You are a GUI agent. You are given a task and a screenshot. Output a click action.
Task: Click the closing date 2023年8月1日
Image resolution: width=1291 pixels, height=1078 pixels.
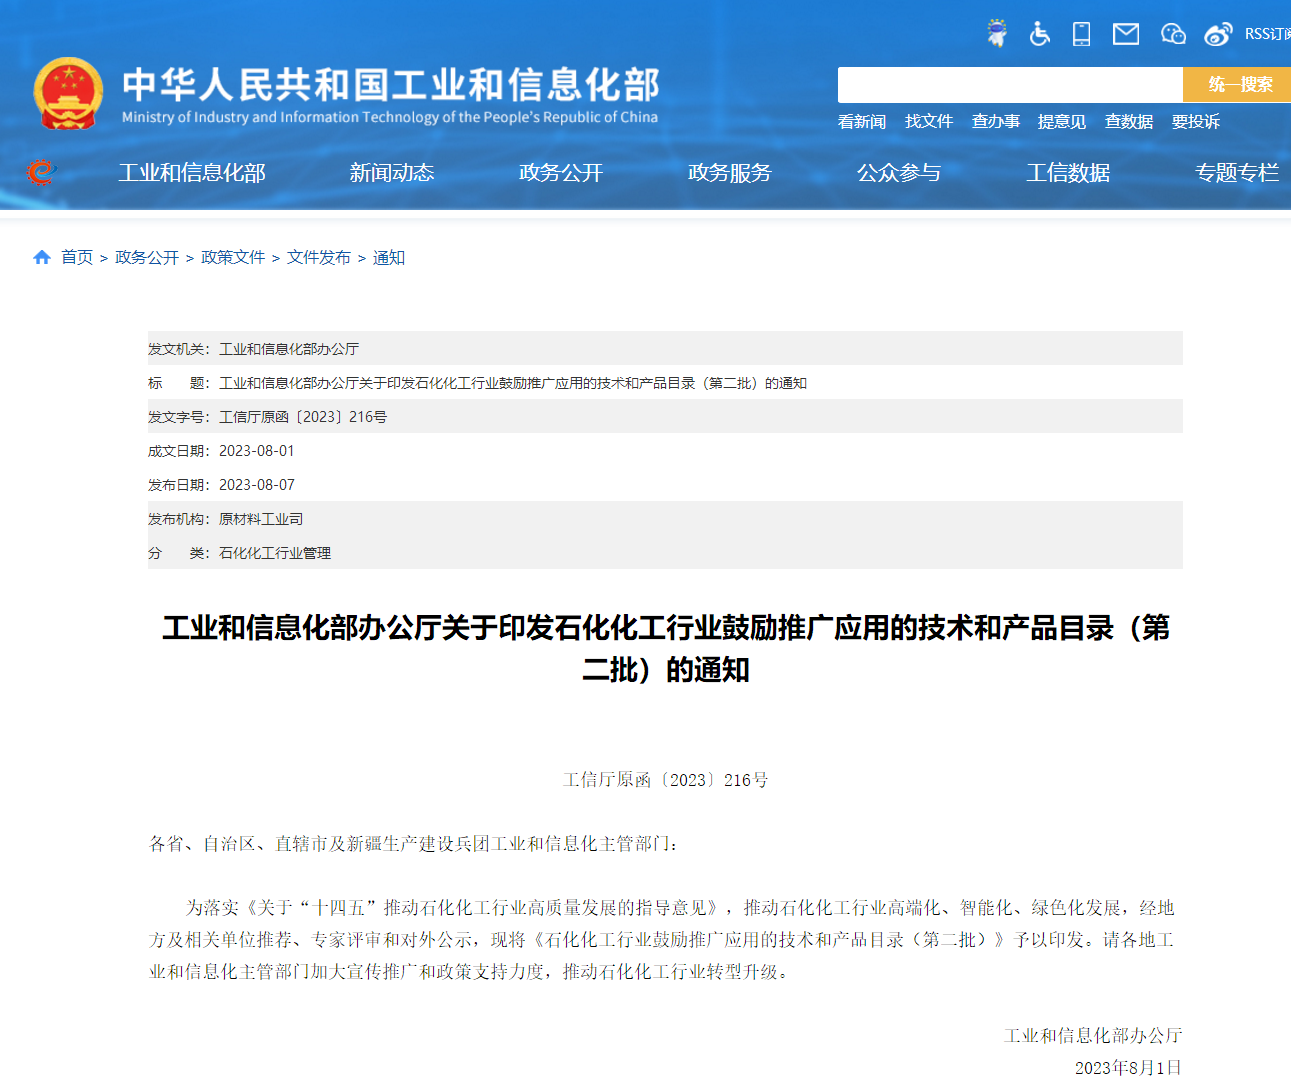tap(1129, 1067)
